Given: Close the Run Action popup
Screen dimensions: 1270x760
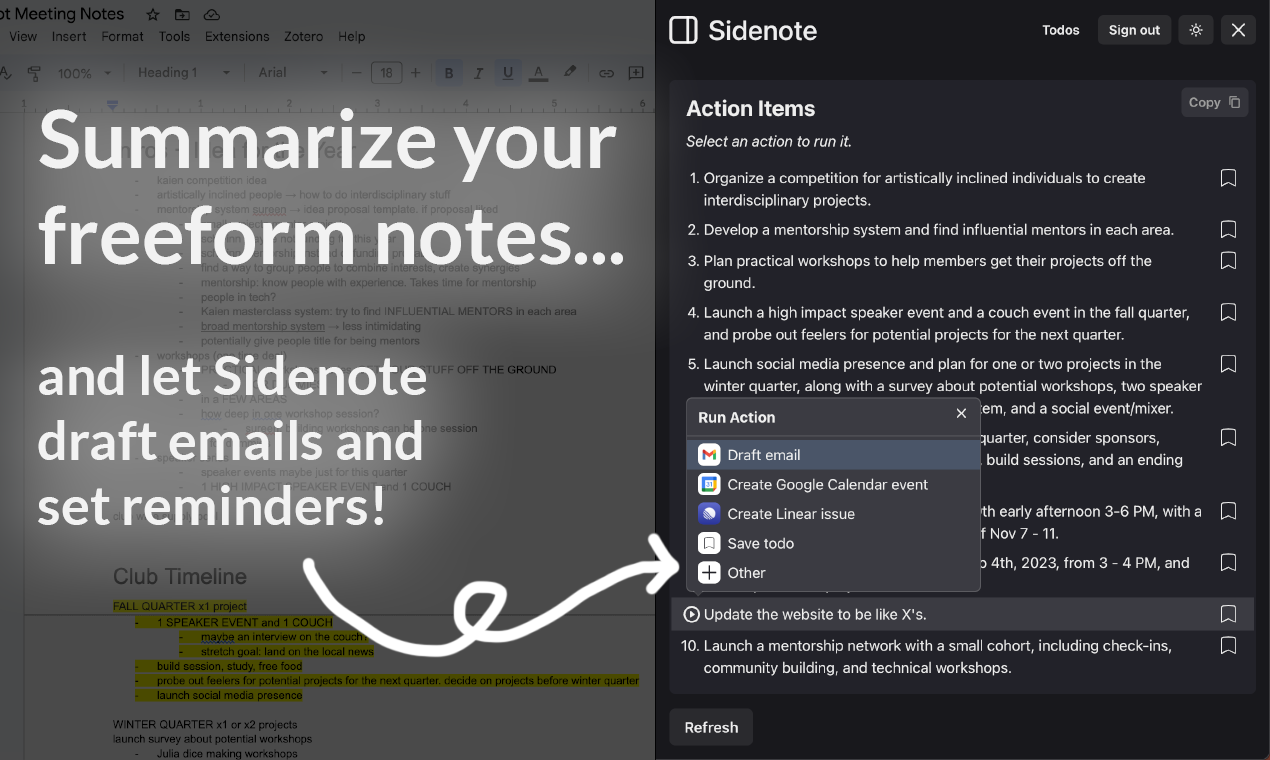Looking at the screenshot, I should (961, 413).
